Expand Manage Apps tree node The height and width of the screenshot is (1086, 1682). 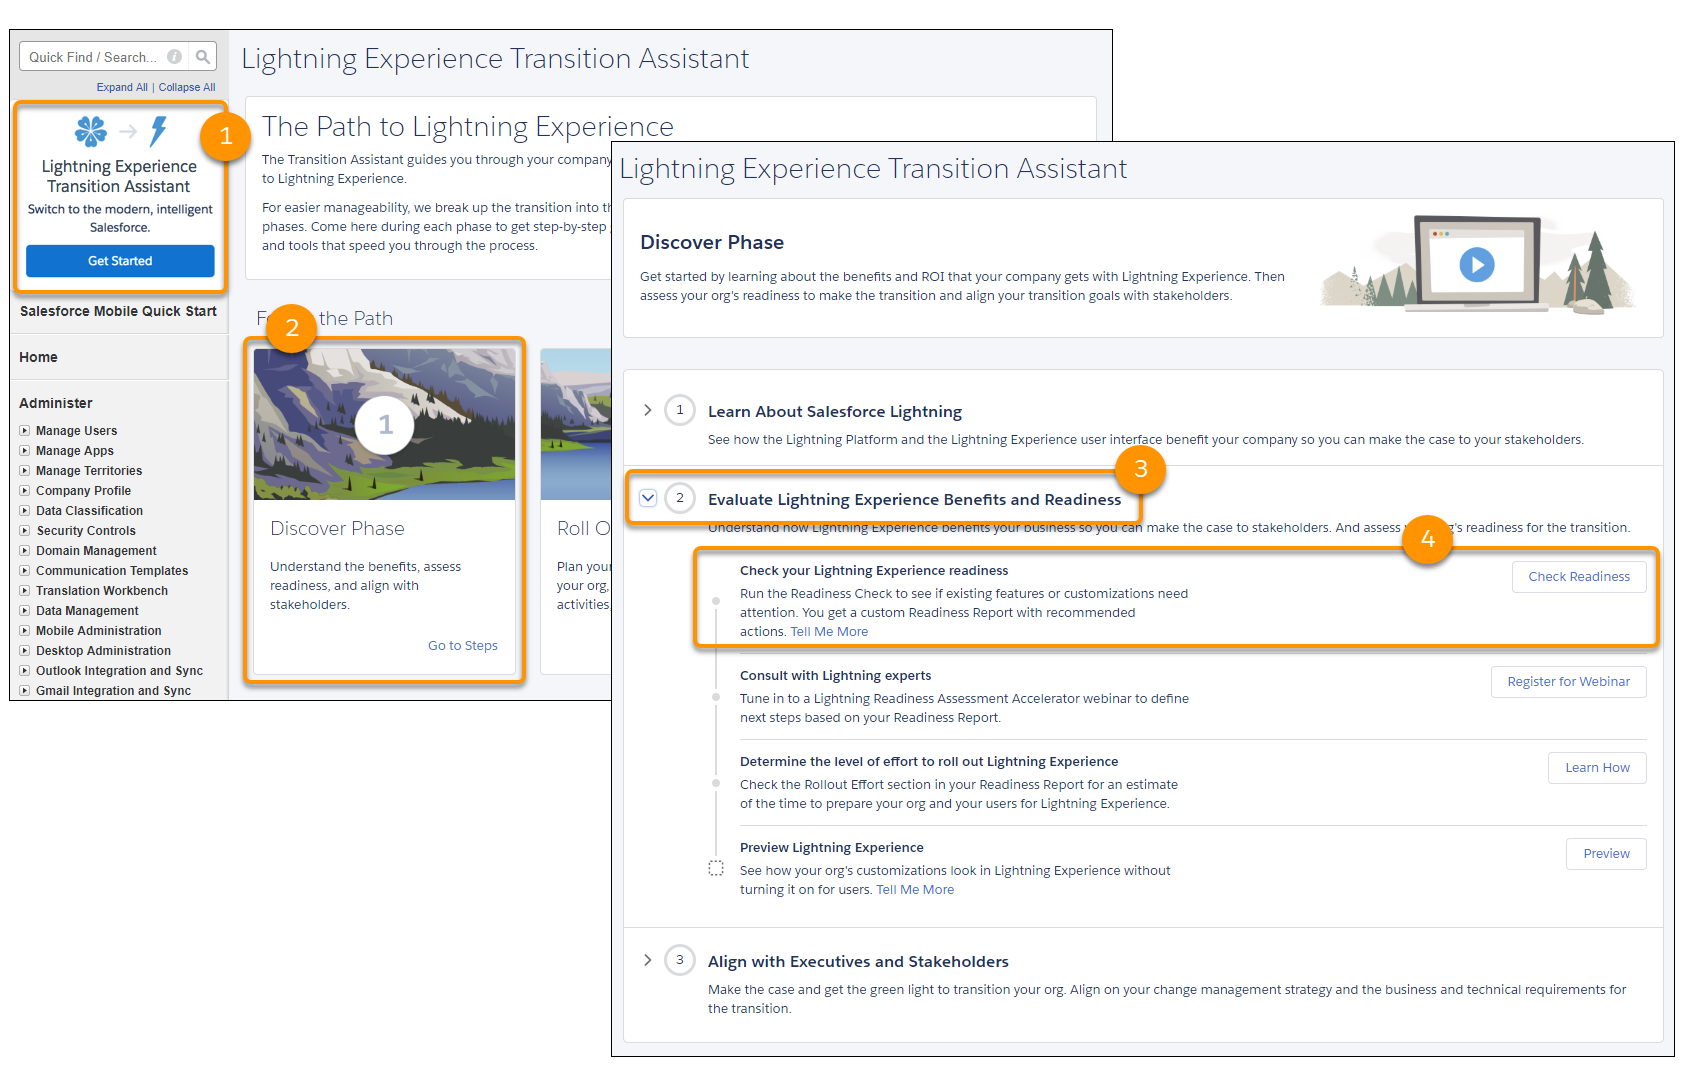click(25, 451)
